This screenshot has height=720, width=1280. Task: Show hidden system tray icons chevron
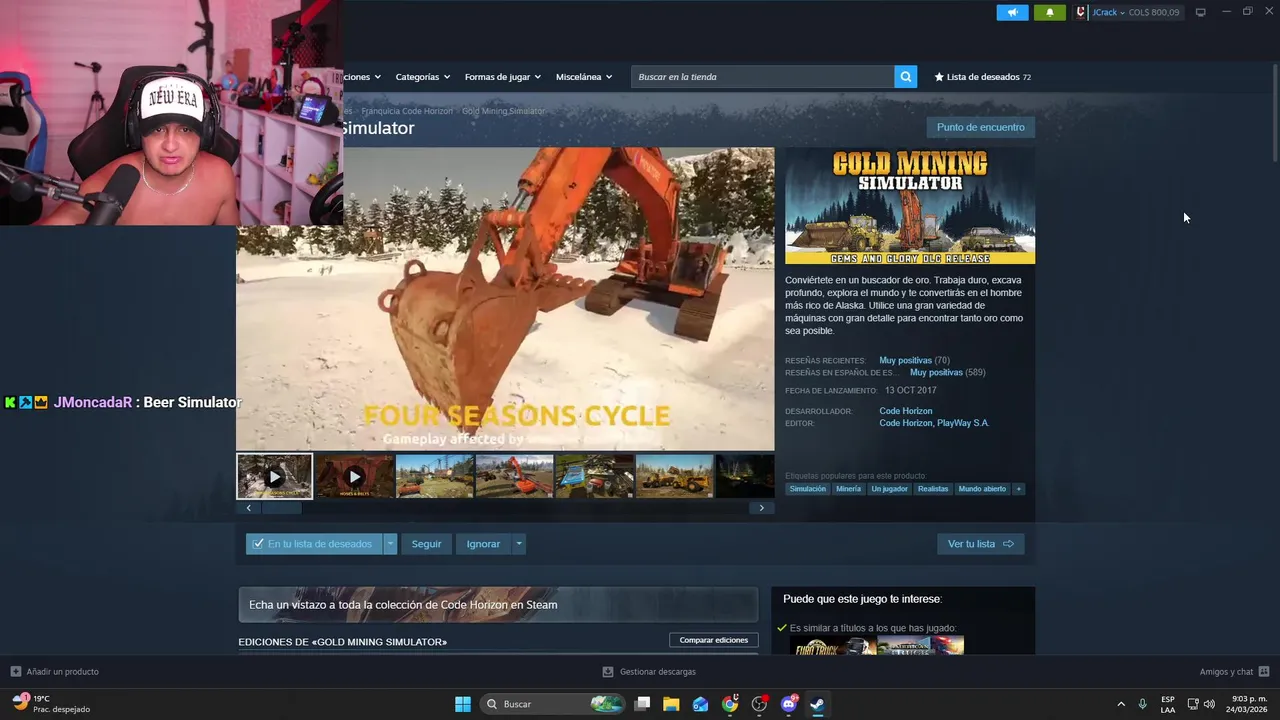[x=1121, y=704]
